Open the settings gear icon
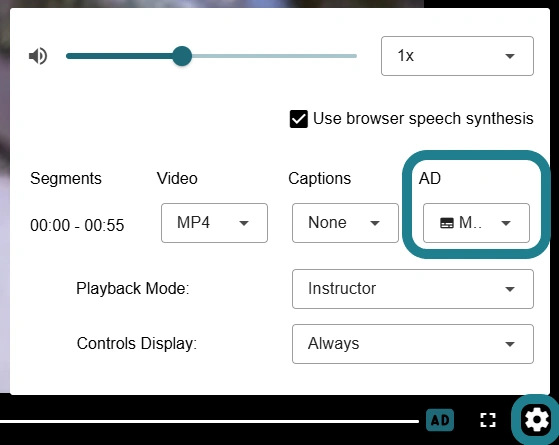This screenshot has height=445, width=559. tap(536, 420)
